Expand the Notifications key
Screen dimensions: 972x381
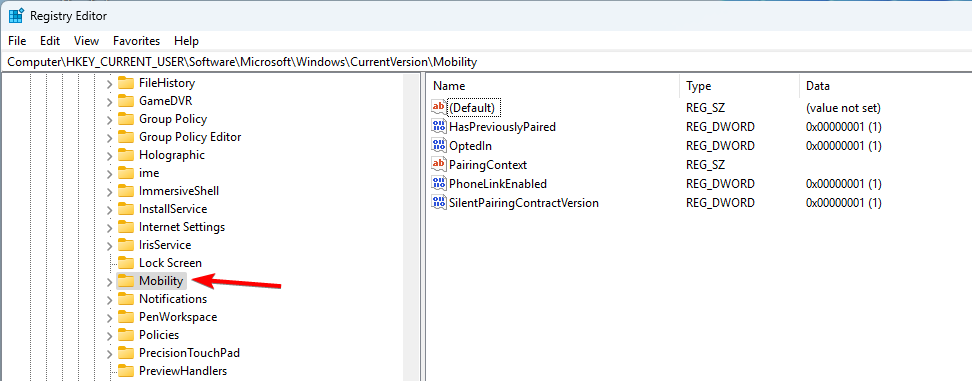tap(110, 300)
